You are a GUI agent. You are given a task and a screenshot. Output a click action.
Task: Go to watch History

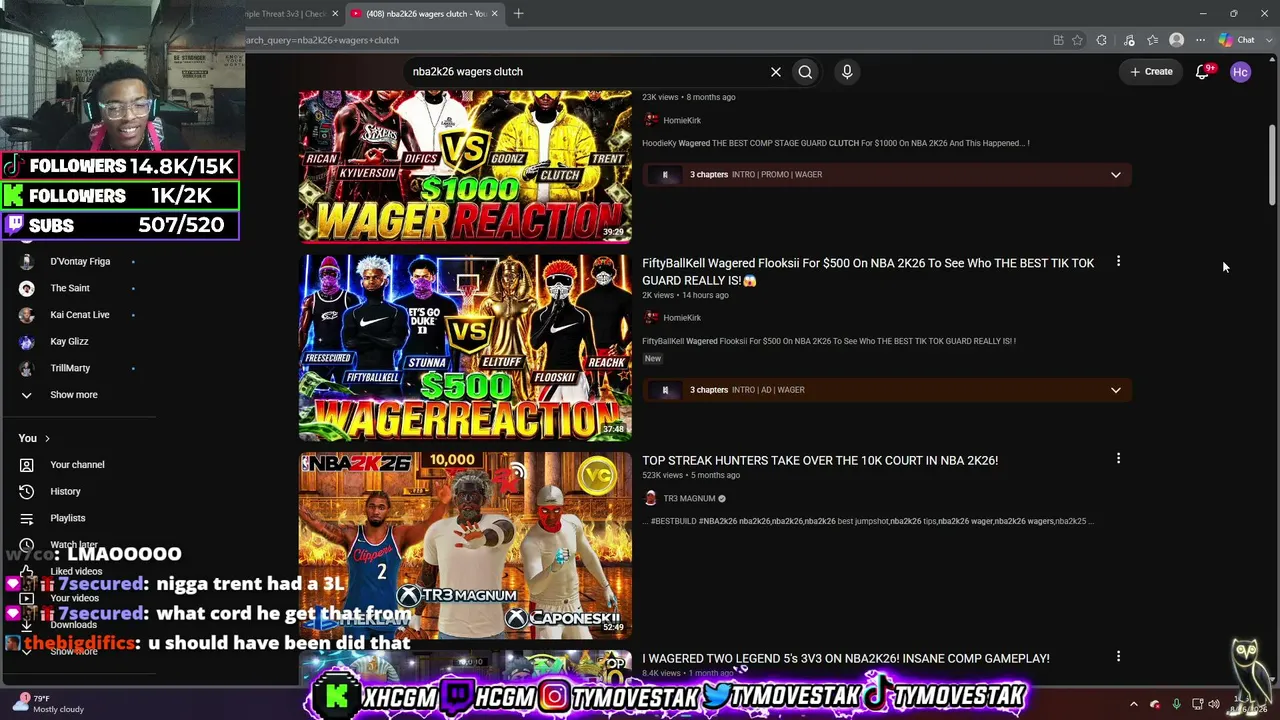65,491
